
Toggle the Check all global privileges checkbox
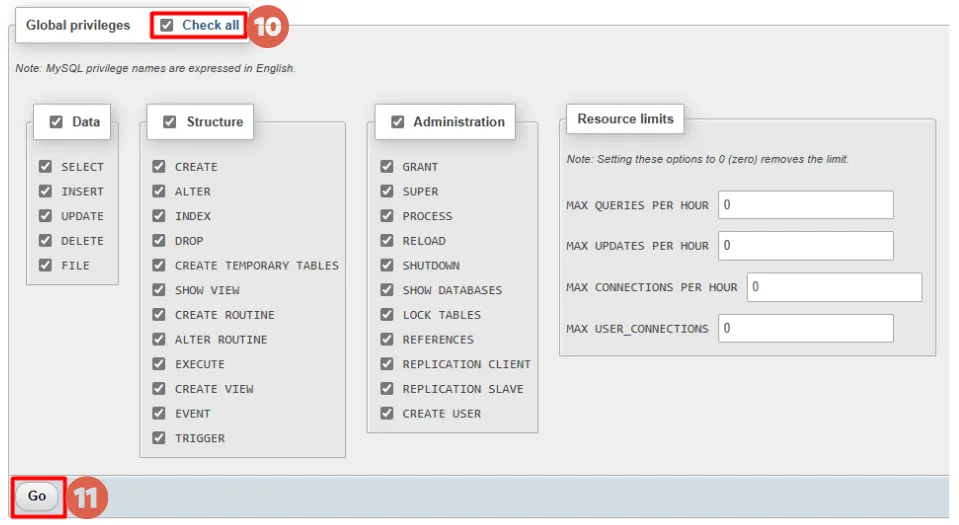166,25
